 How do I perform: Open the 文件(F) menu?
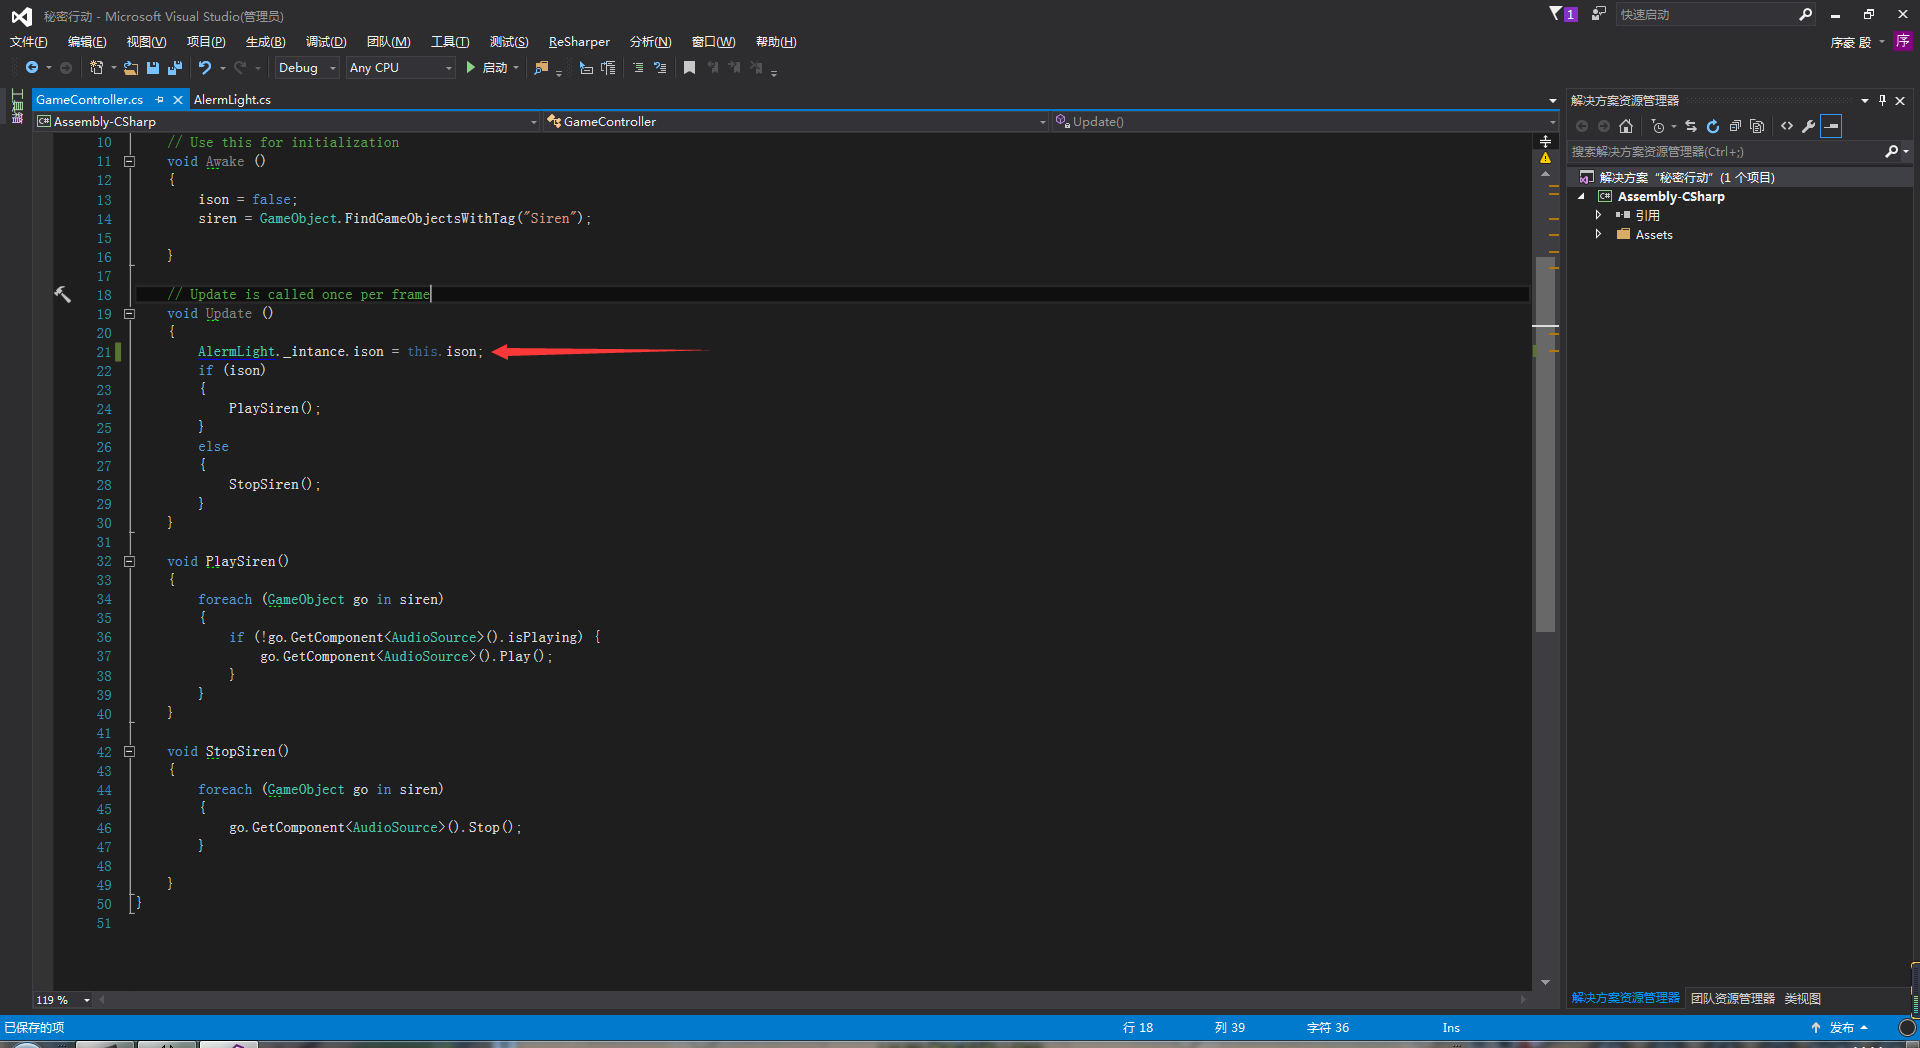tap(29, 42)
